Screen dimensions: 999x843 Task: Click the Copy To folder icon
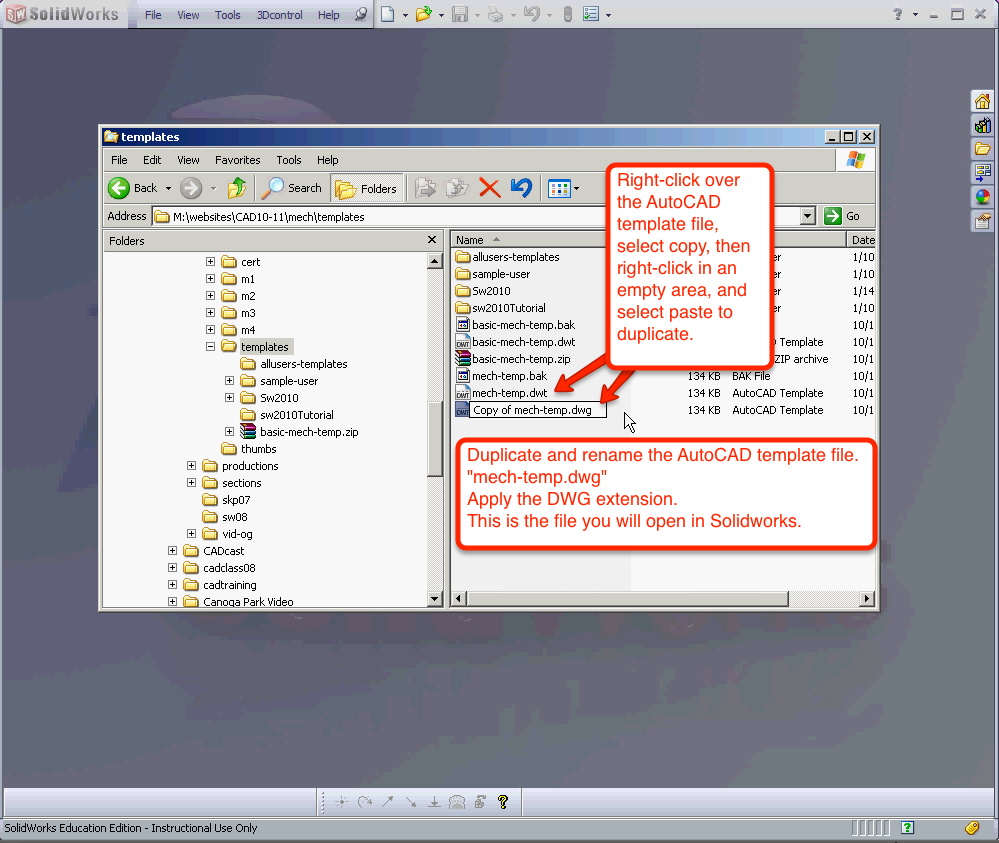[x=457, y=188]
